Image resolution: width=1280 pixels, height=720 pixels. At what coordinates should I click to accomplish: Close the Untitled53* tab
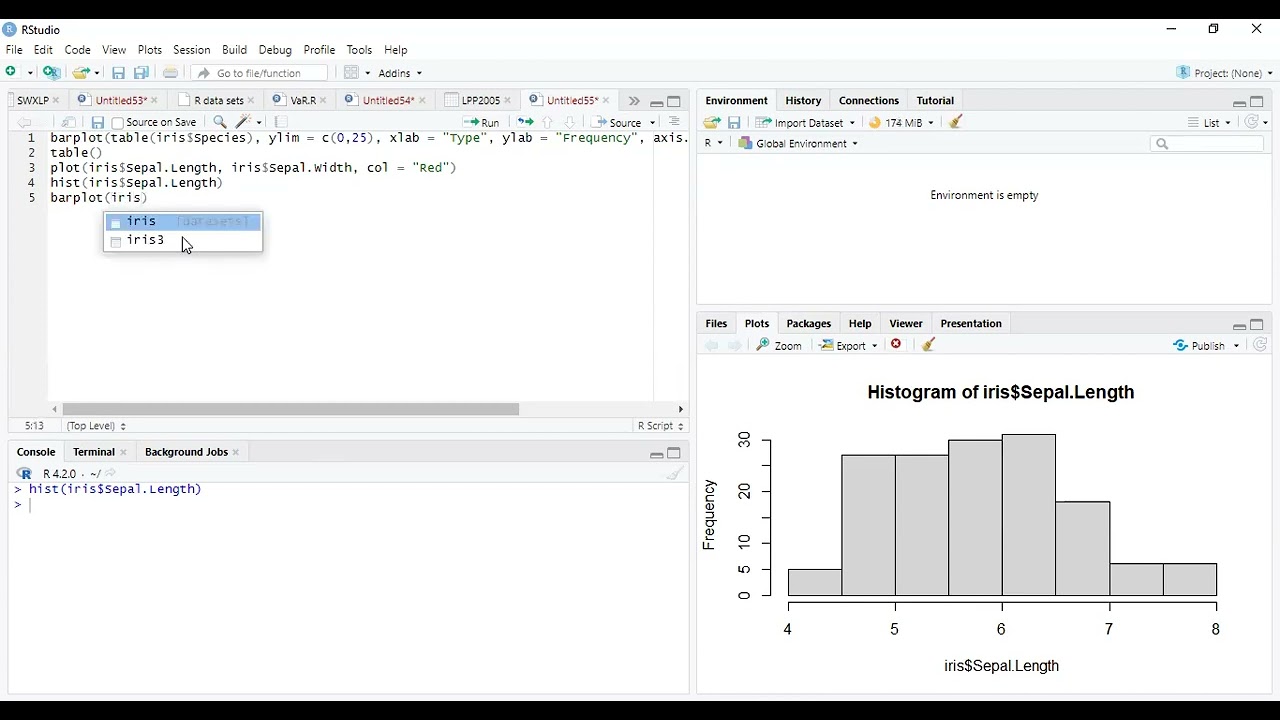tap(154, 101)
